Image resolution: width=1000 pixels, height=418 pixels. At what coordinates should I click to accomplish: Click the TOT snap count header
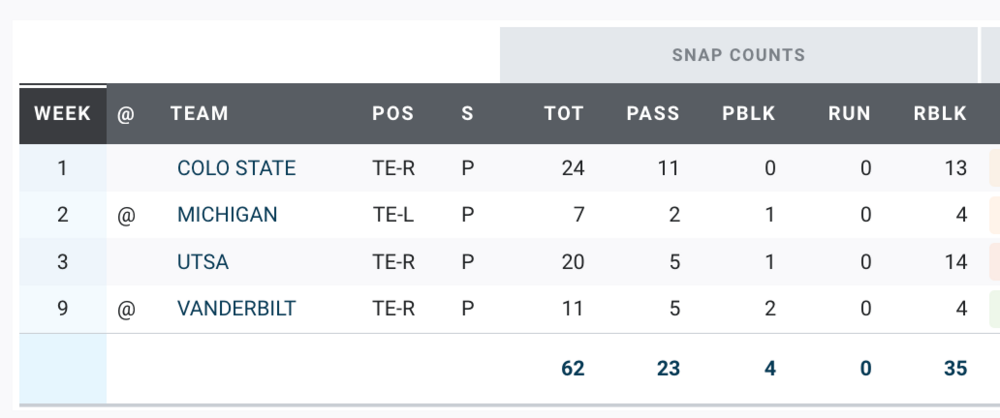(x=564, y=114)
